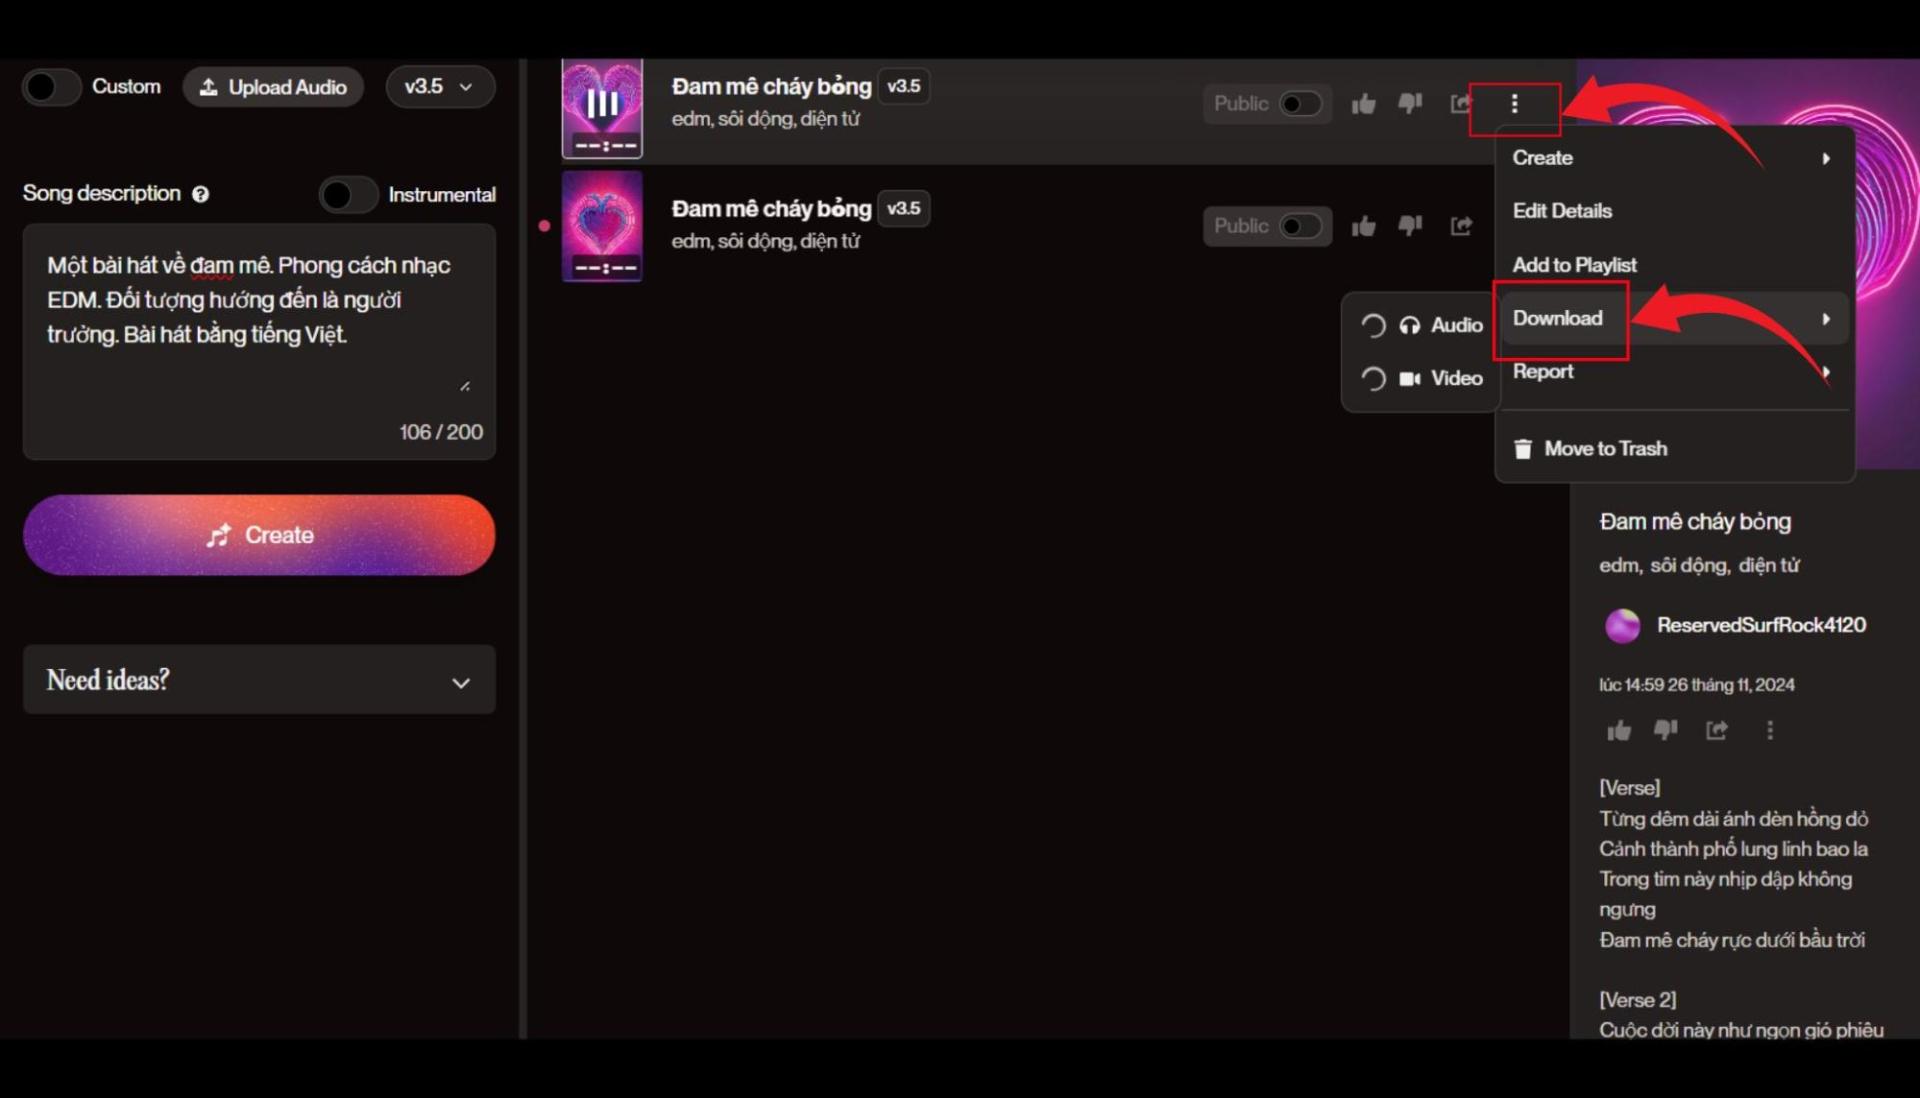Screen dimensions: 1920x1098
Task: Click the gradient Create button
Action: pos(259,535)
